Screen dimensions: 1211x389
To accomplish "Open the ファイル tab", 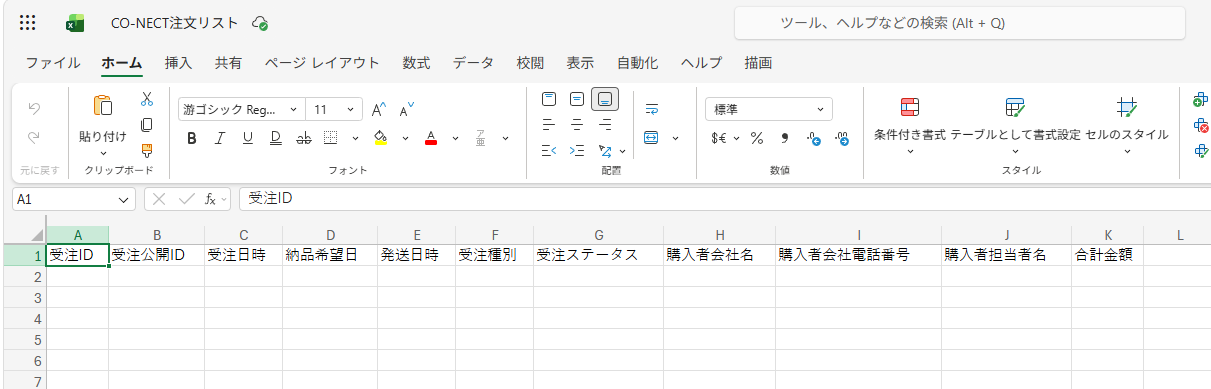I will [x=53, y=62].
